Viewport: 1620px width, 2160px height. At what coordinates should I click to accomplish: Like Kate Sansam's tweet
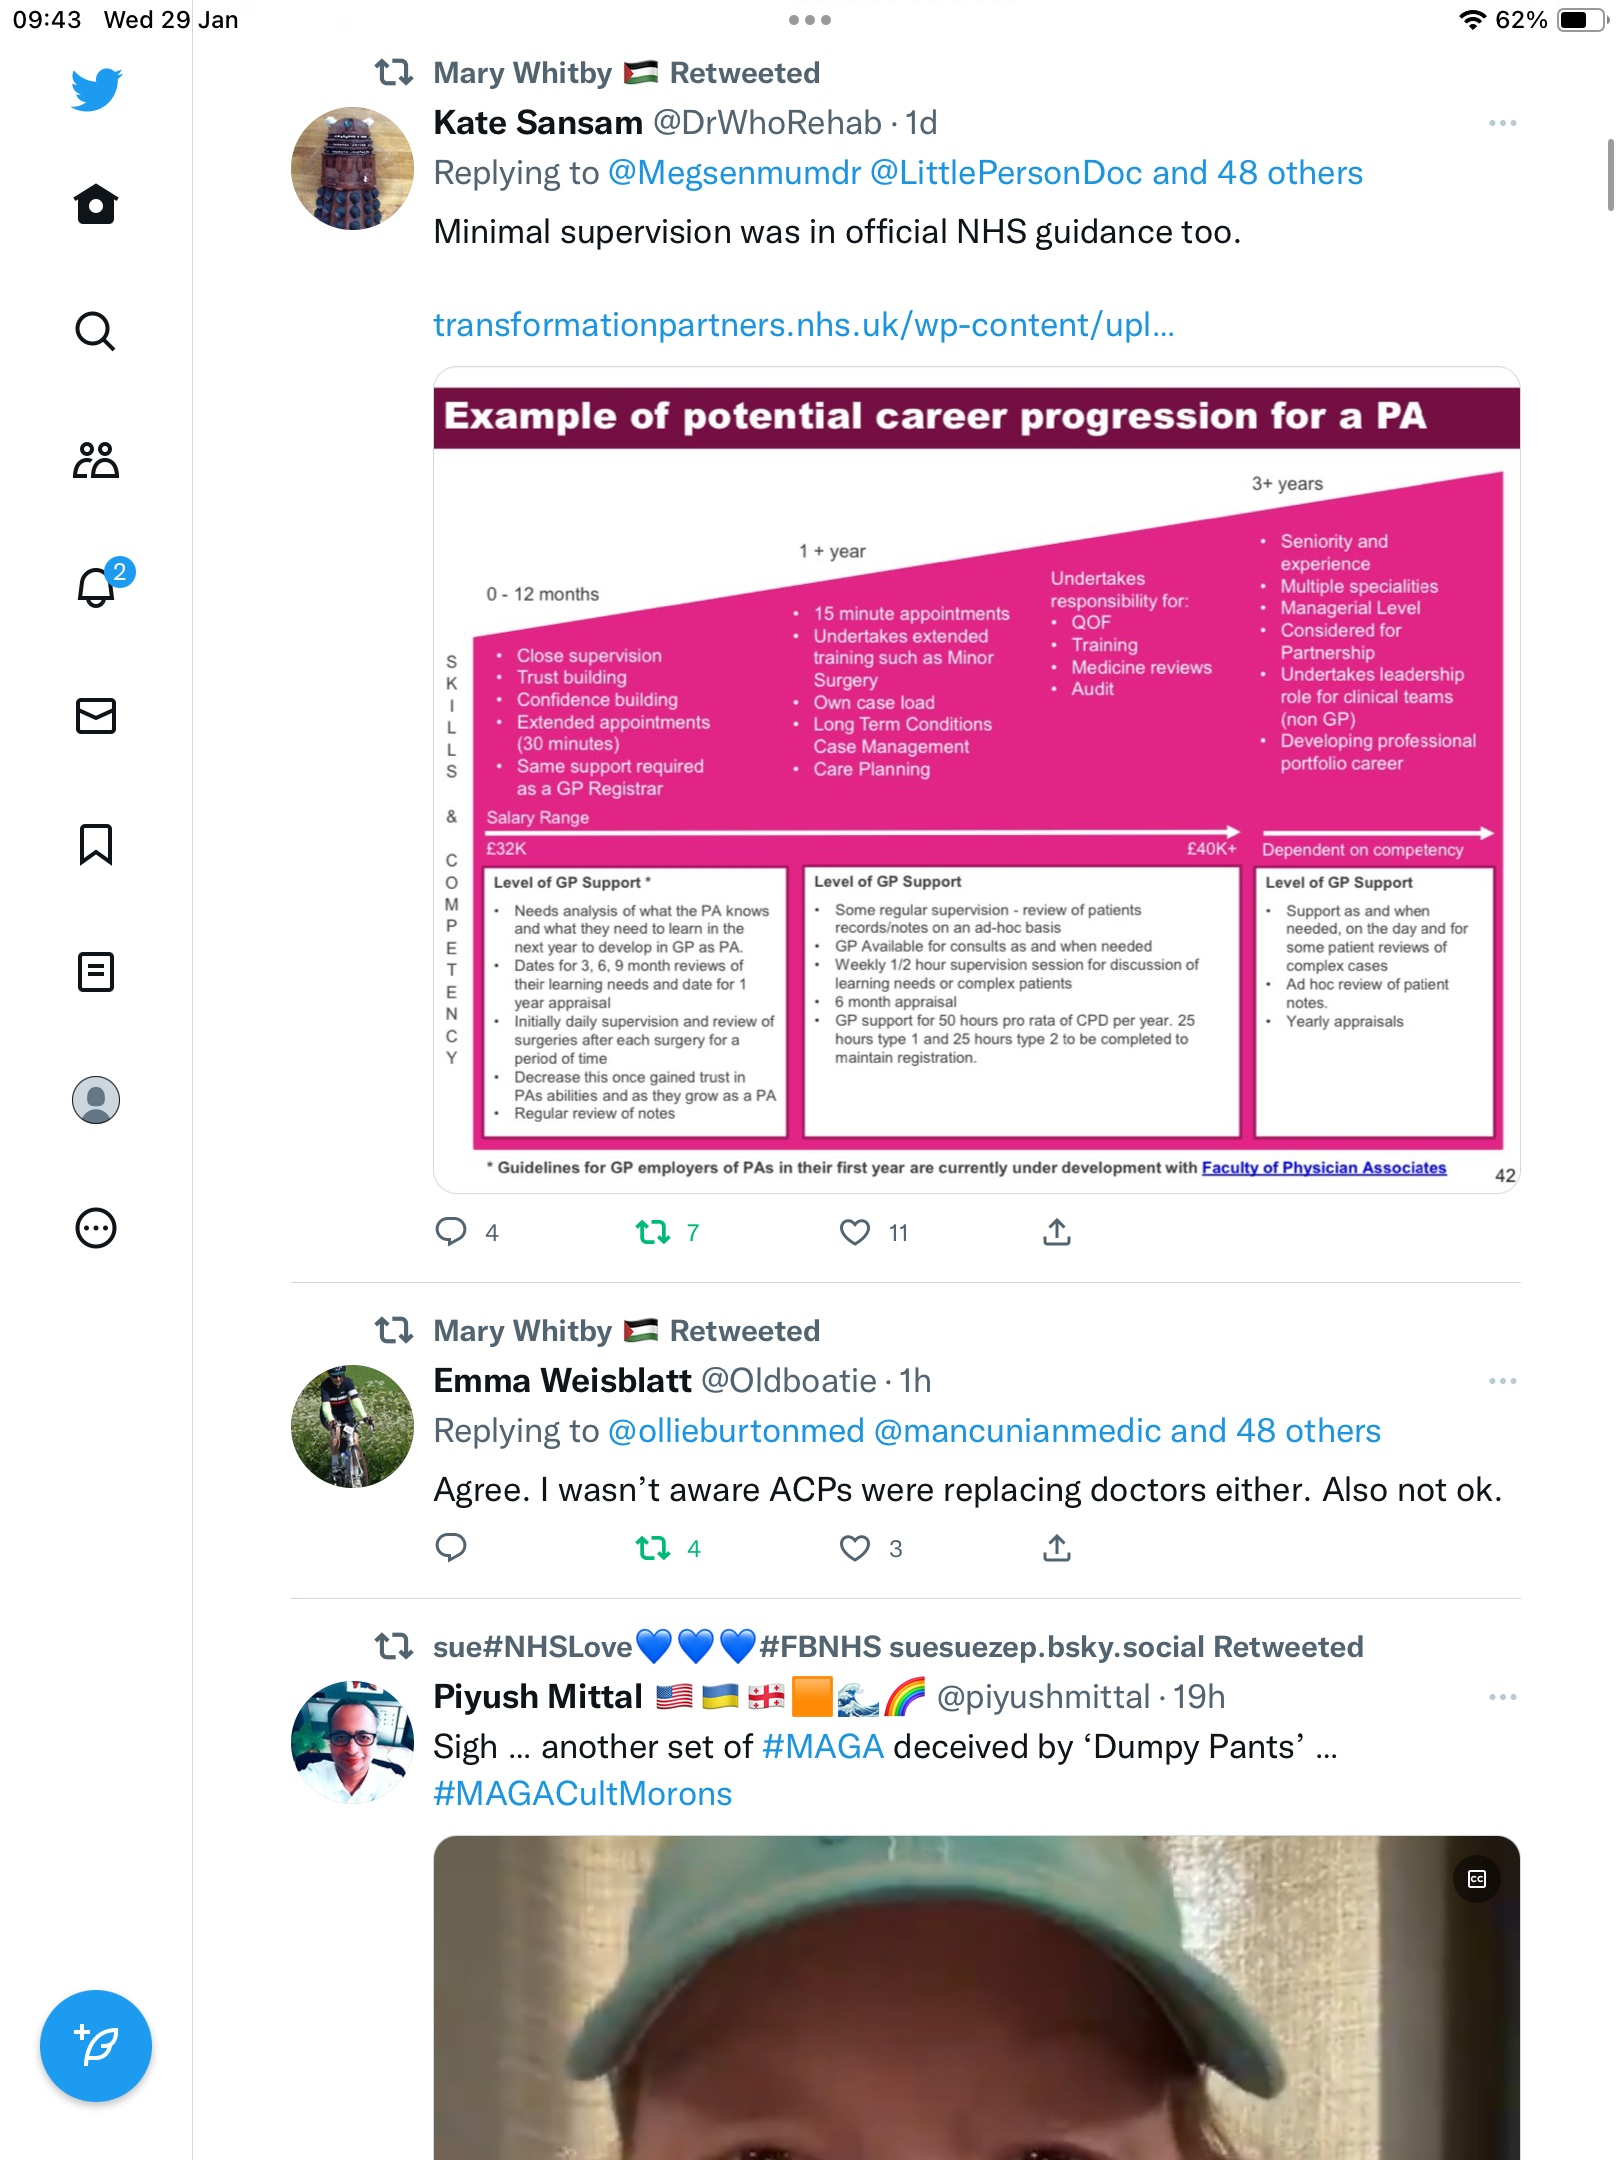(x=855, y=1232)
